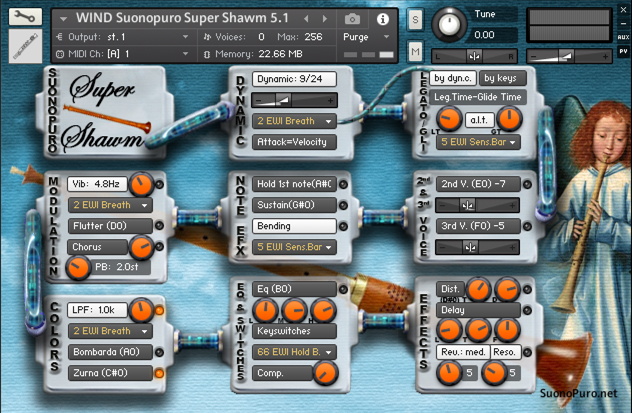Toggle the lit LPF LED
632x413 pixels.
(x=160, y=310)
